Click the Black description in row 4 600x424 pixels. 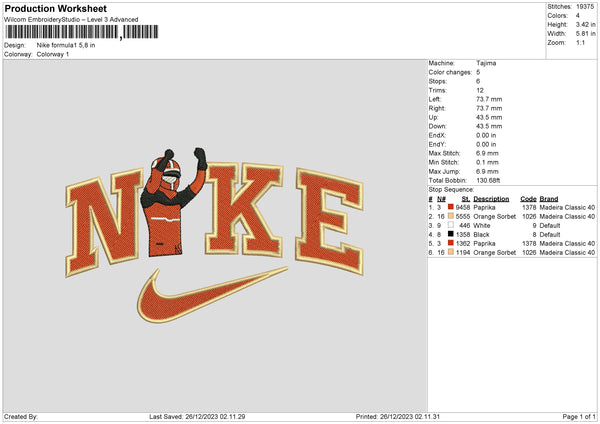pos(481,235)
